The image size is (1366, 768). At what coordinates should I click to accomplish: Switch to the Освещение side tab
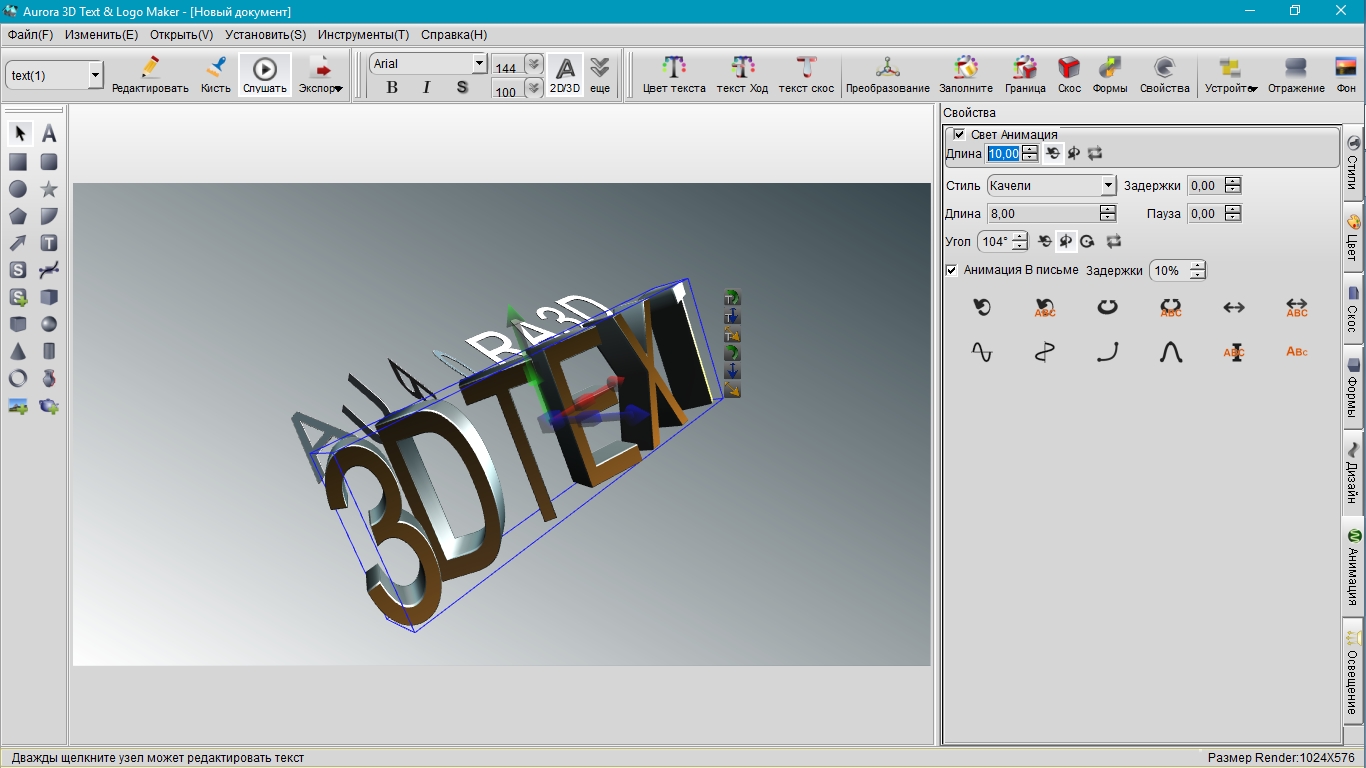tap(1353, 672)
